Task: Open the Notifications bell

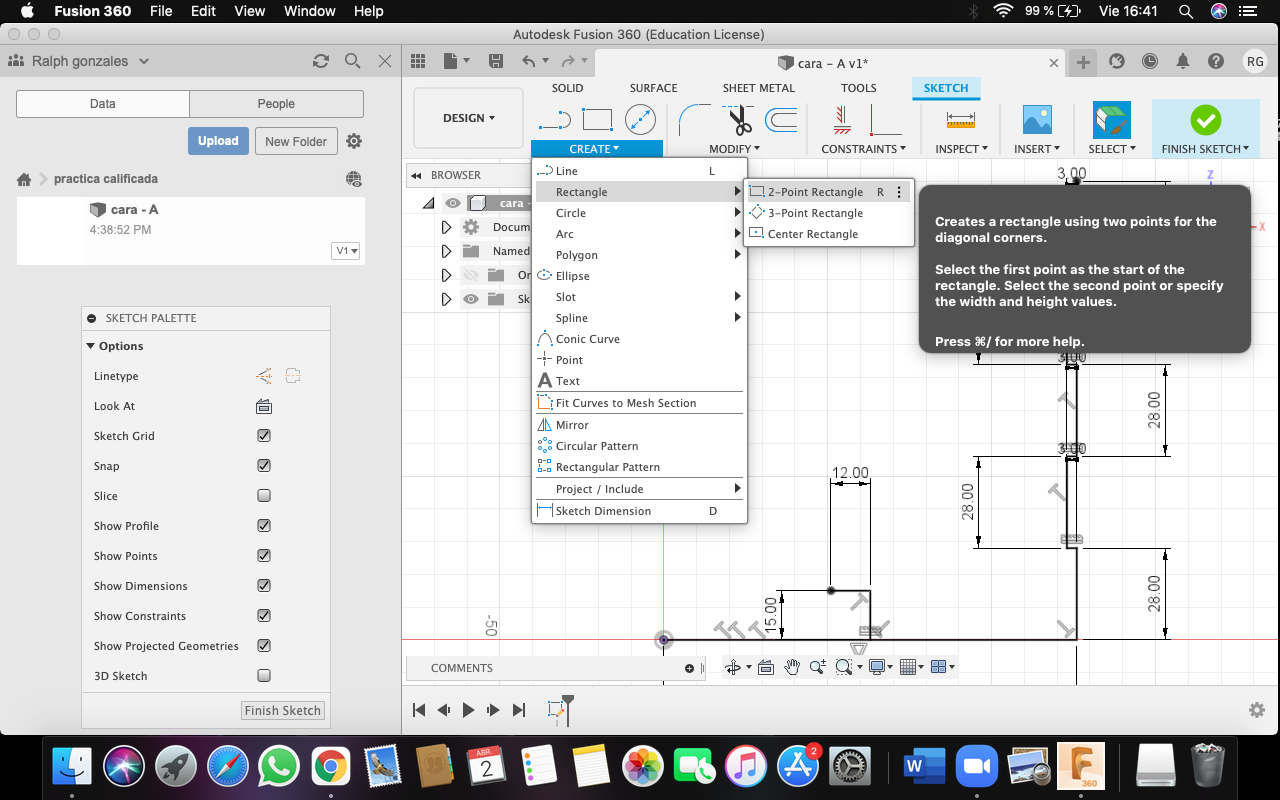Action: point(1183,61)
